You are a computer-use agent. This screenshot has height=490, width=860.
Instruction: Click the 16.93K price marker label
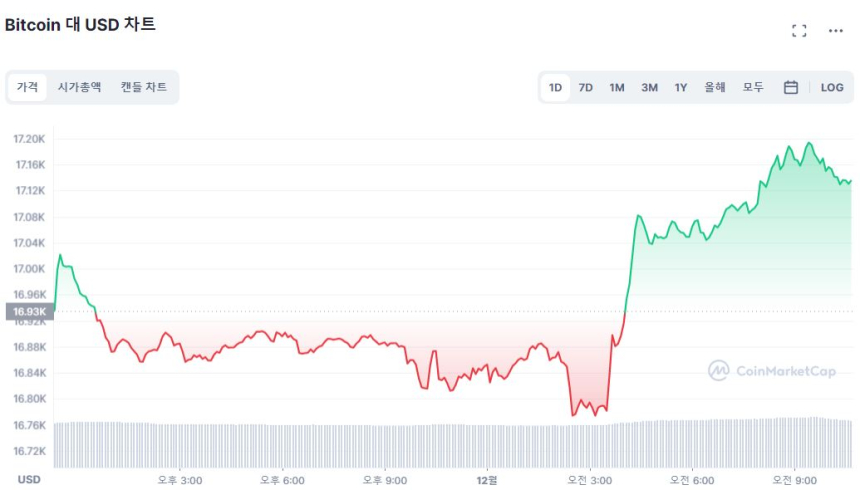coord(27,312)
